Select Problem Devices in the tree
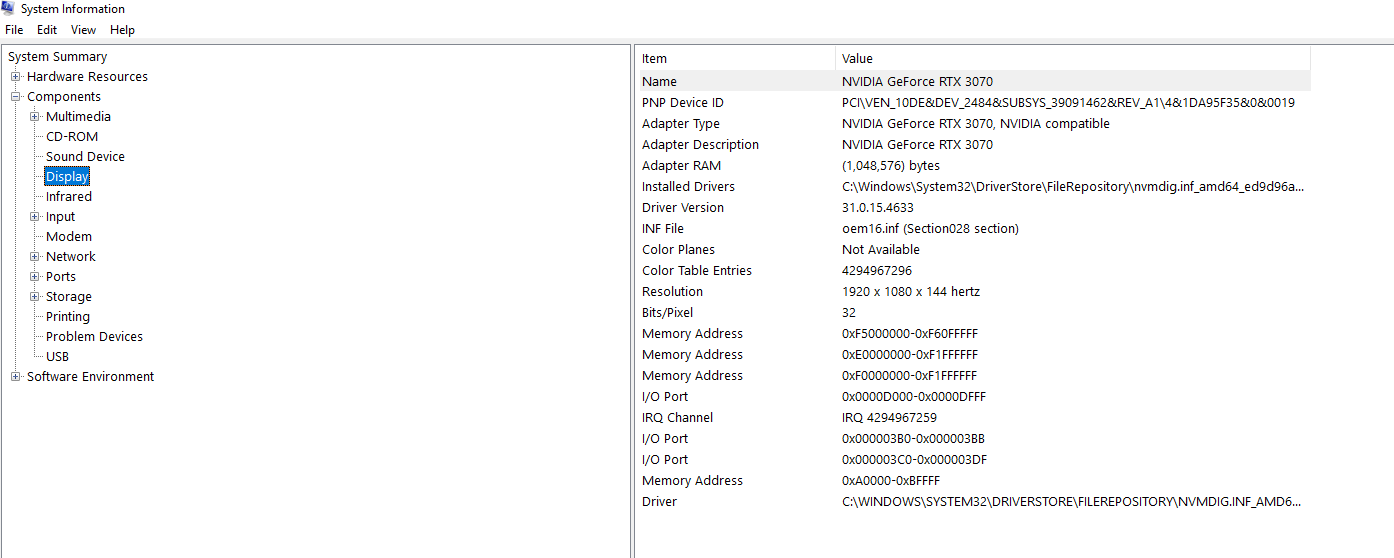 tap(94, 337)
